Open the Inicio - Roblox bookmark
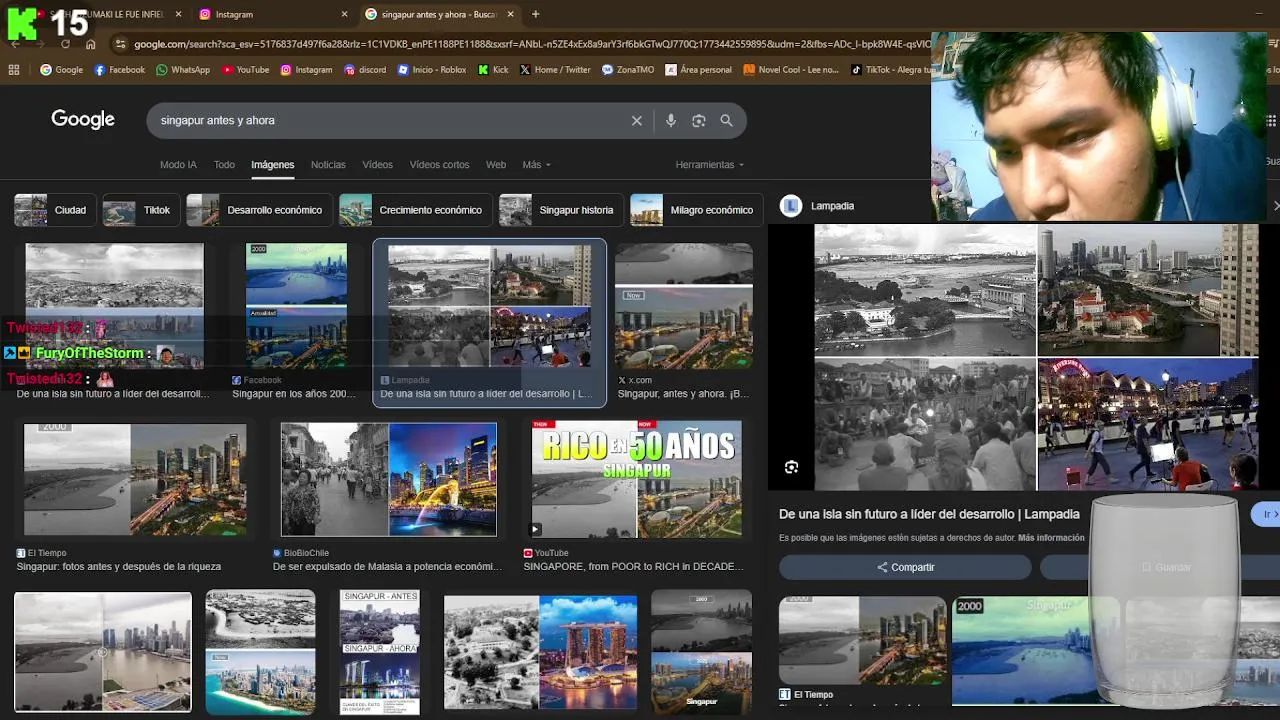The height and width of the screenshot is (720, 1280). 432,70
